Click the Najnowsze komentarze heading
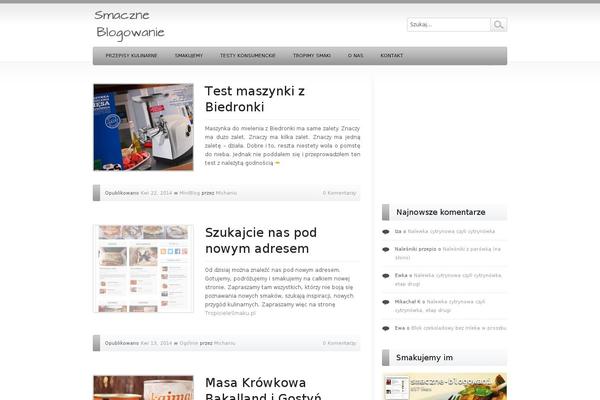The image size is (600, 400). (x=440, y=212)
